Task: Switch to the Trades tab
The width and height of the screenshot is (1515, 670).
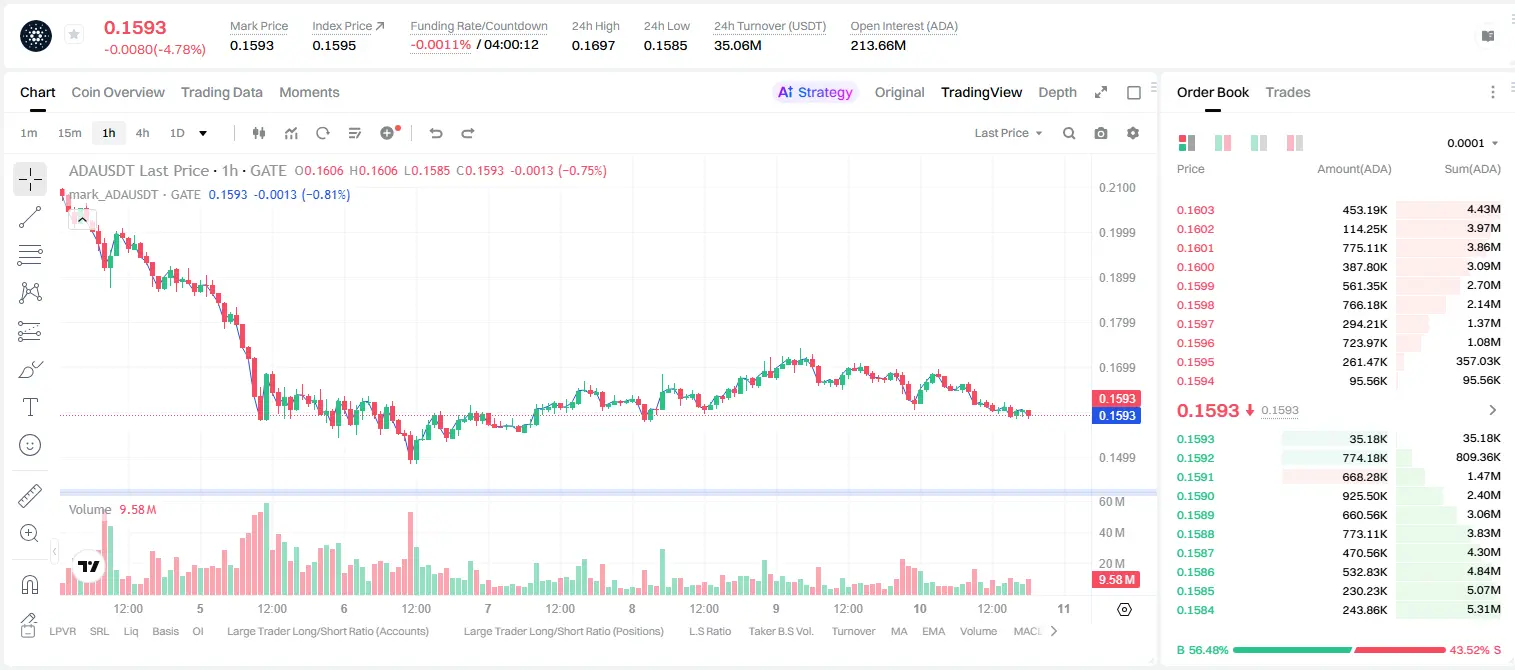Action: pos(1287,92)
